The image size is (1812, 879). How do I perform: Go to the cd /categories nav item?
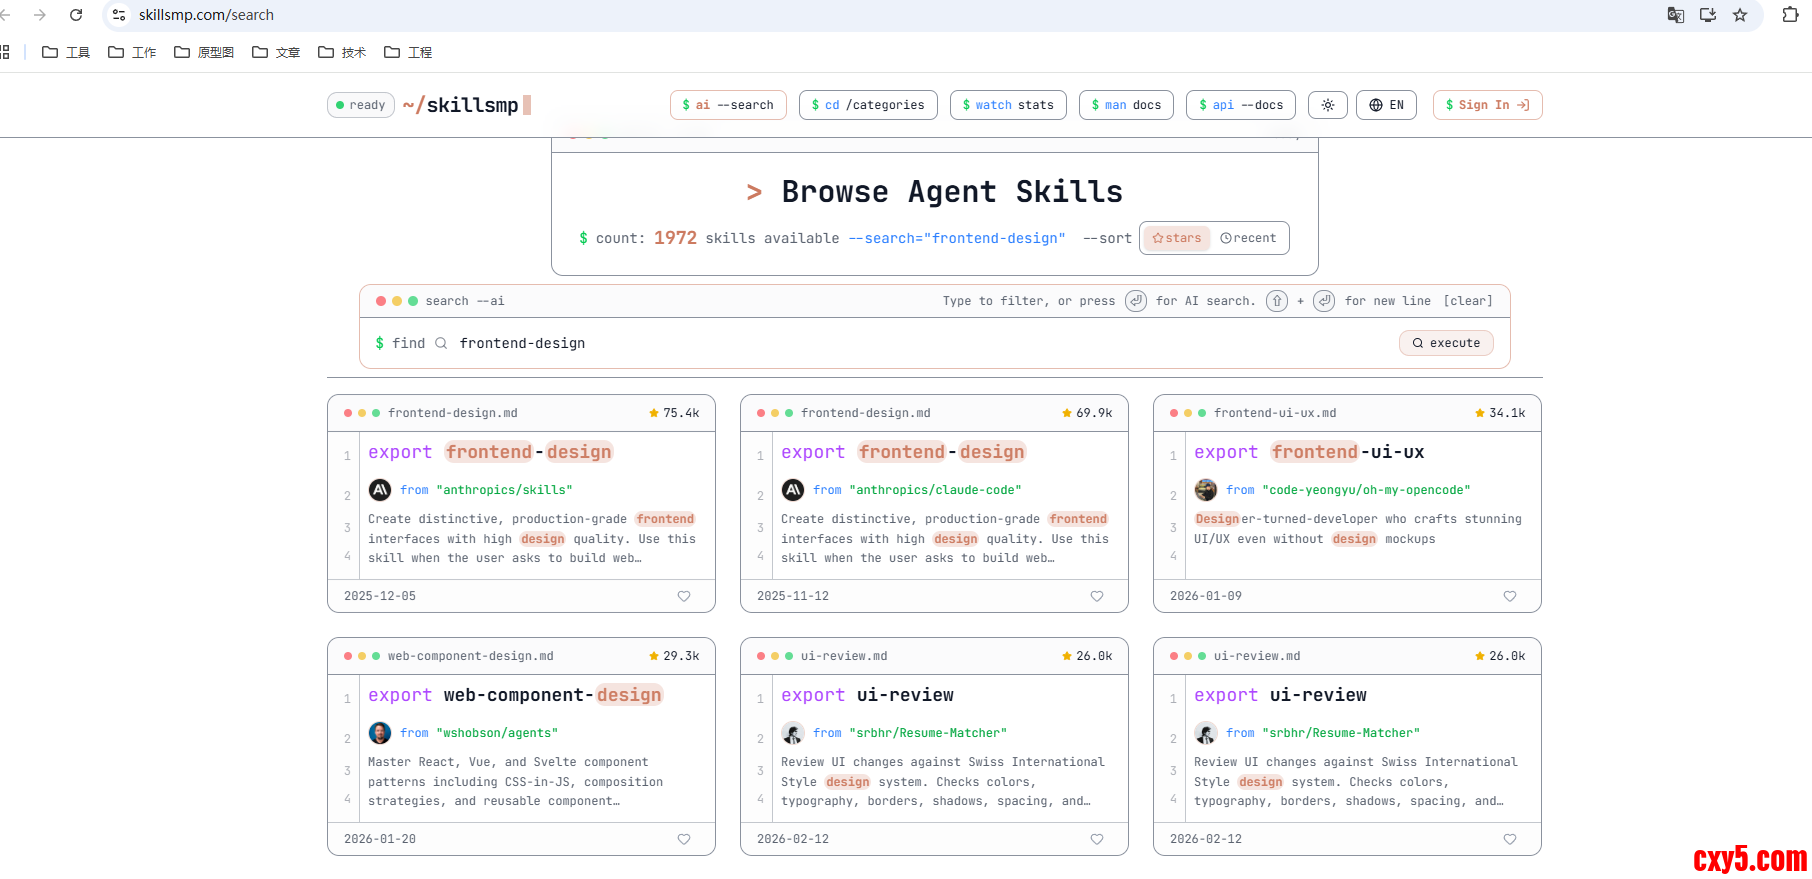(x=867, y=105)
